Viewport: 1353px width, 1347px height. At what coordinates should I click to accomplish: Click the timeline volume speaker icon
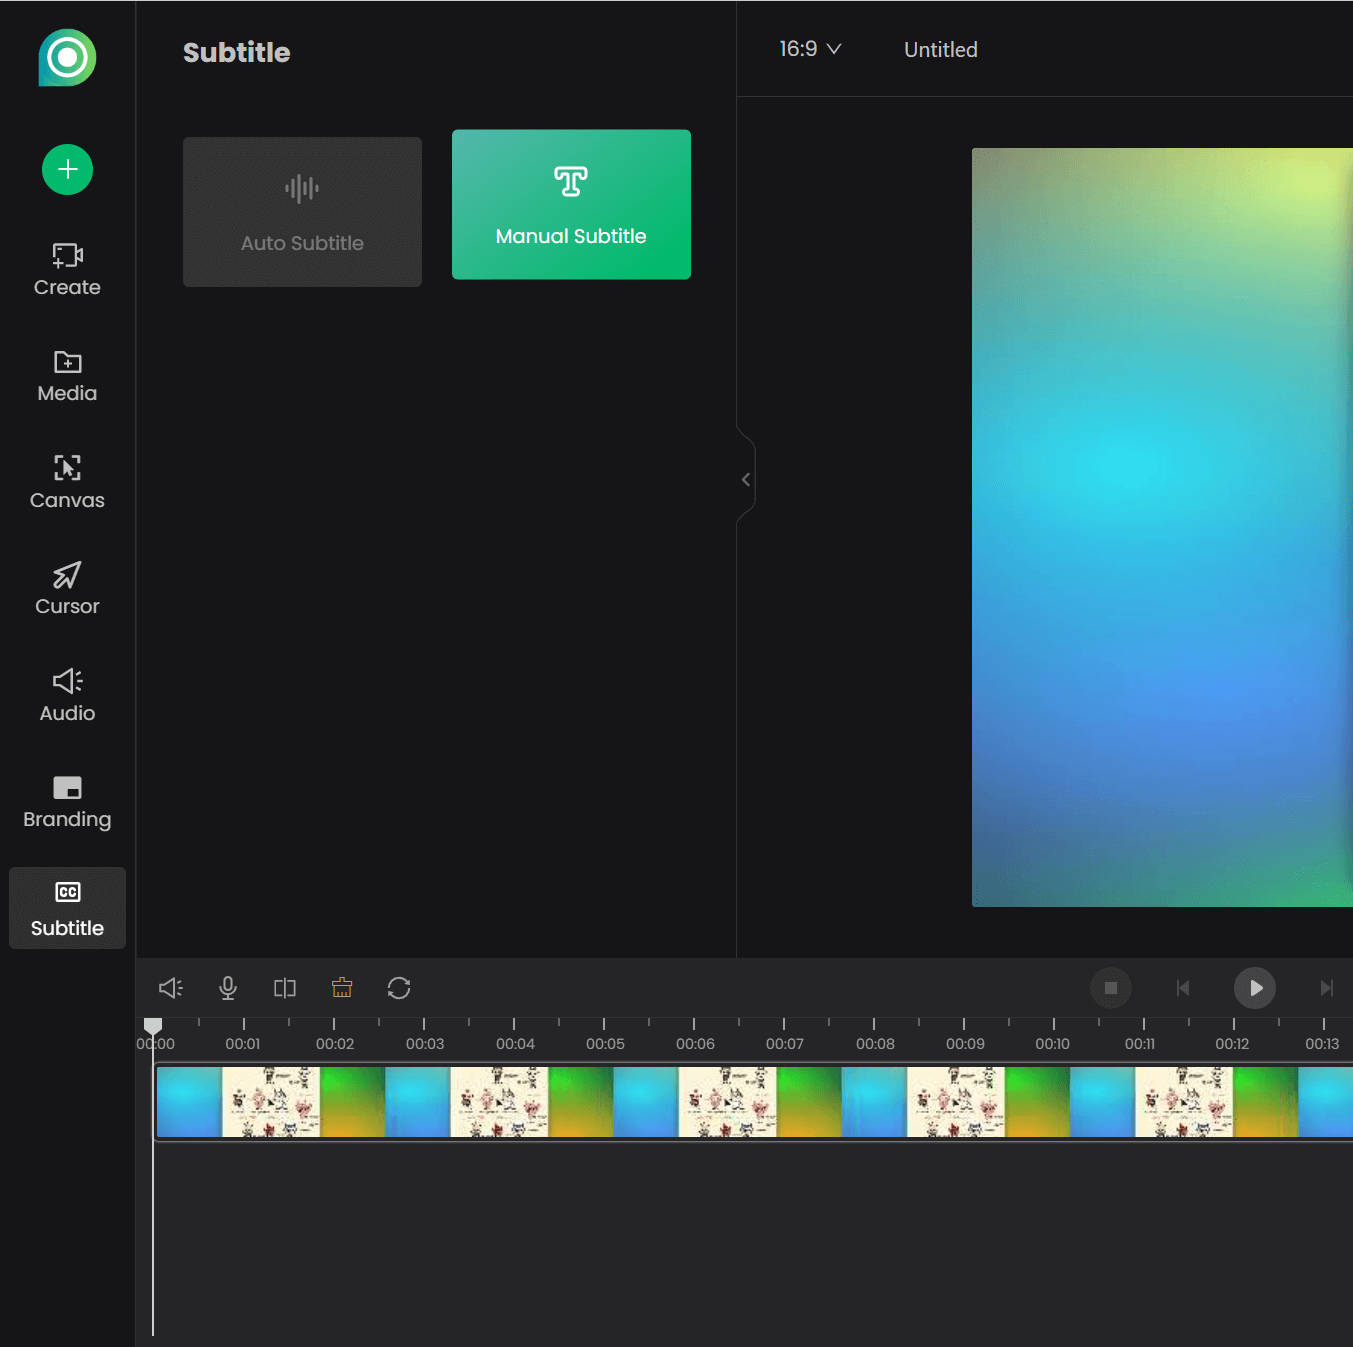point(171,988)
